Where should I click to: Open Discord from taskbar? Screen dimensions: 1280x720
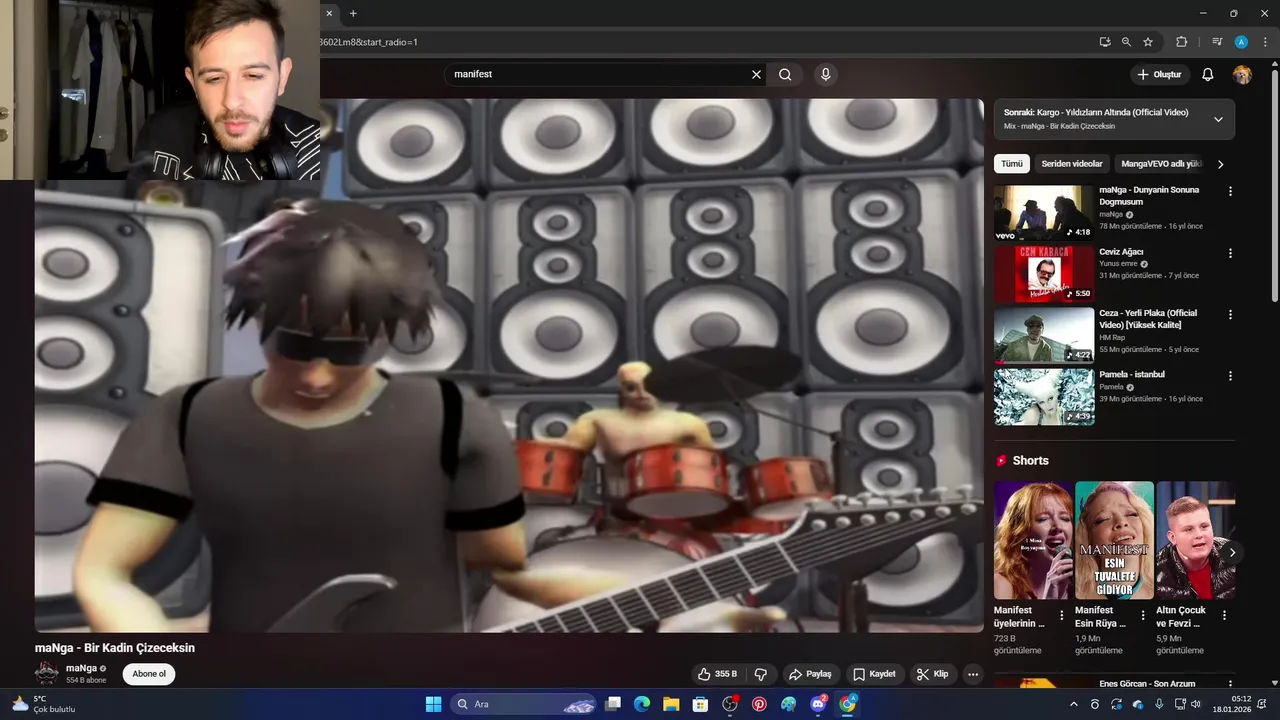click(x=818, y=704)
